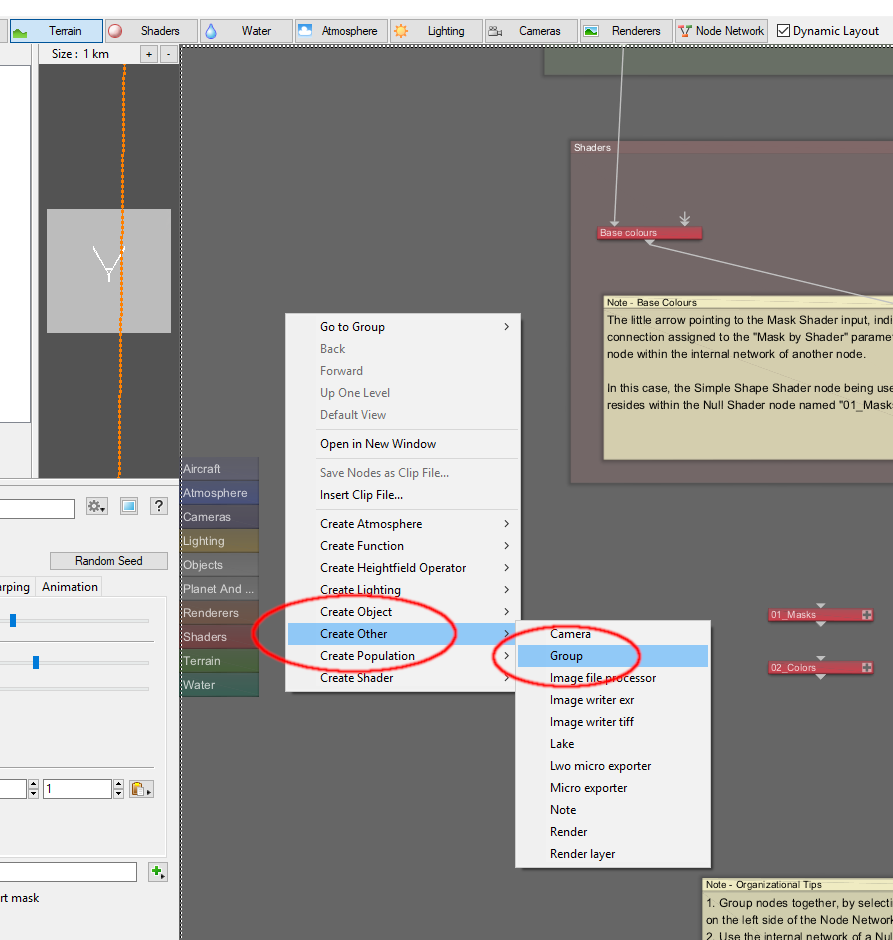This screenshot has width=893, height=940.
Task: Switch to the Animation tab
Action: pyautogui.click(x=70, y=587)
